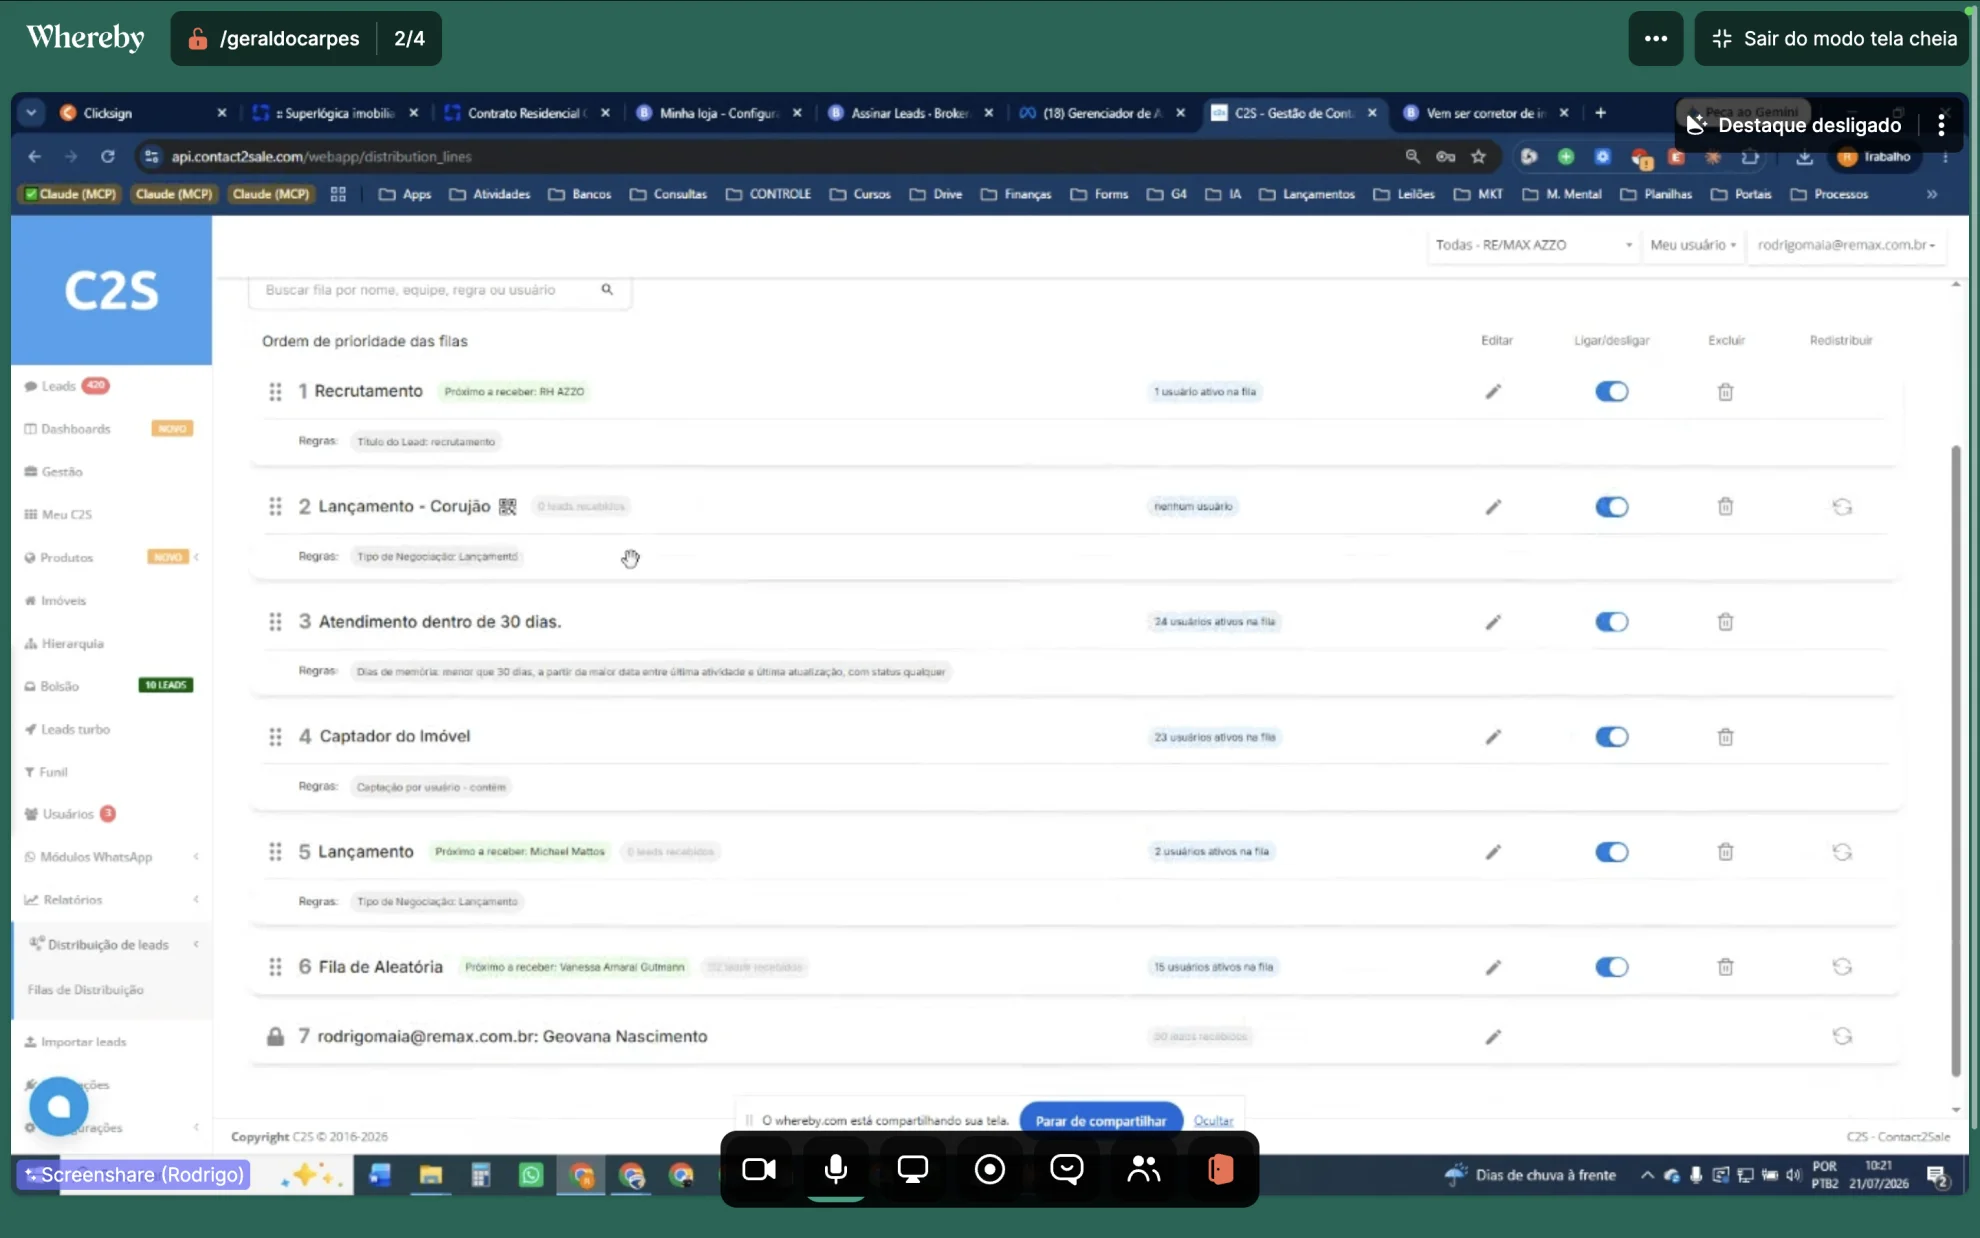Click the Ocultar link in sharing bar
This screenshot has width=1980, height=1238.
click(x=1213, y=1121)
